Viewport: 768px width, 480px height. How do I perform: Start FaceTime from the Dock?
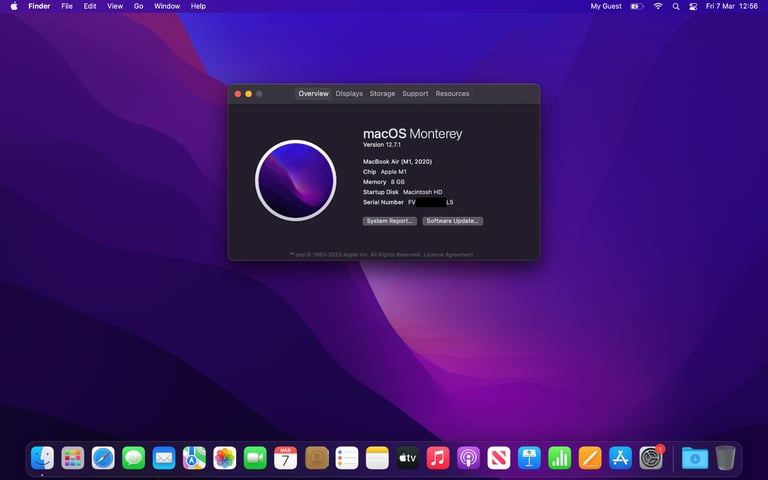click(x=255, y=458)
